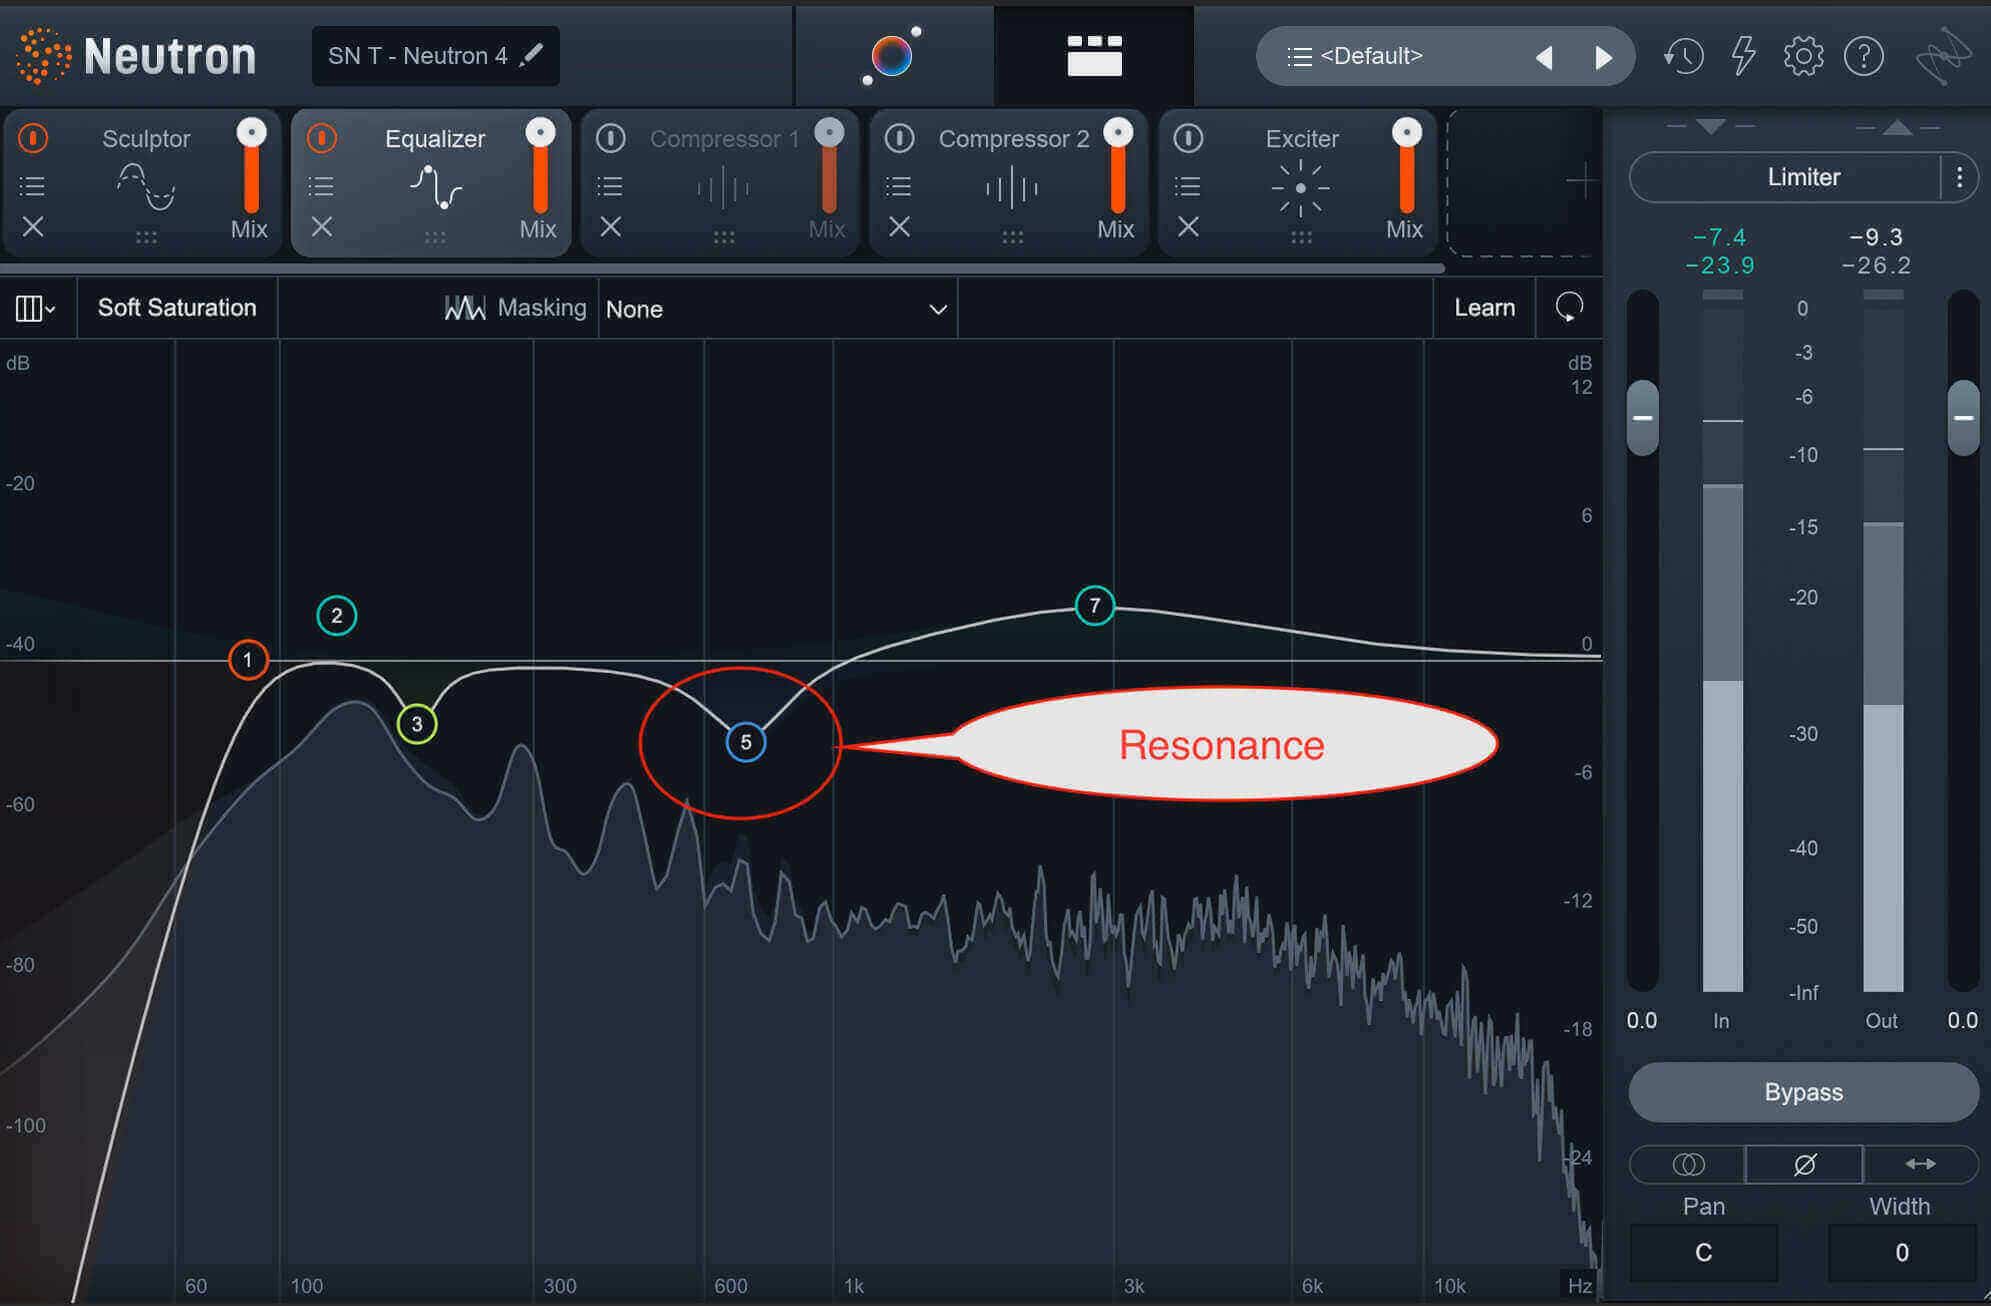Screen dimensions: 1991x1306
Task: Remove the Equalizer module with X
Action: (321, 227)
